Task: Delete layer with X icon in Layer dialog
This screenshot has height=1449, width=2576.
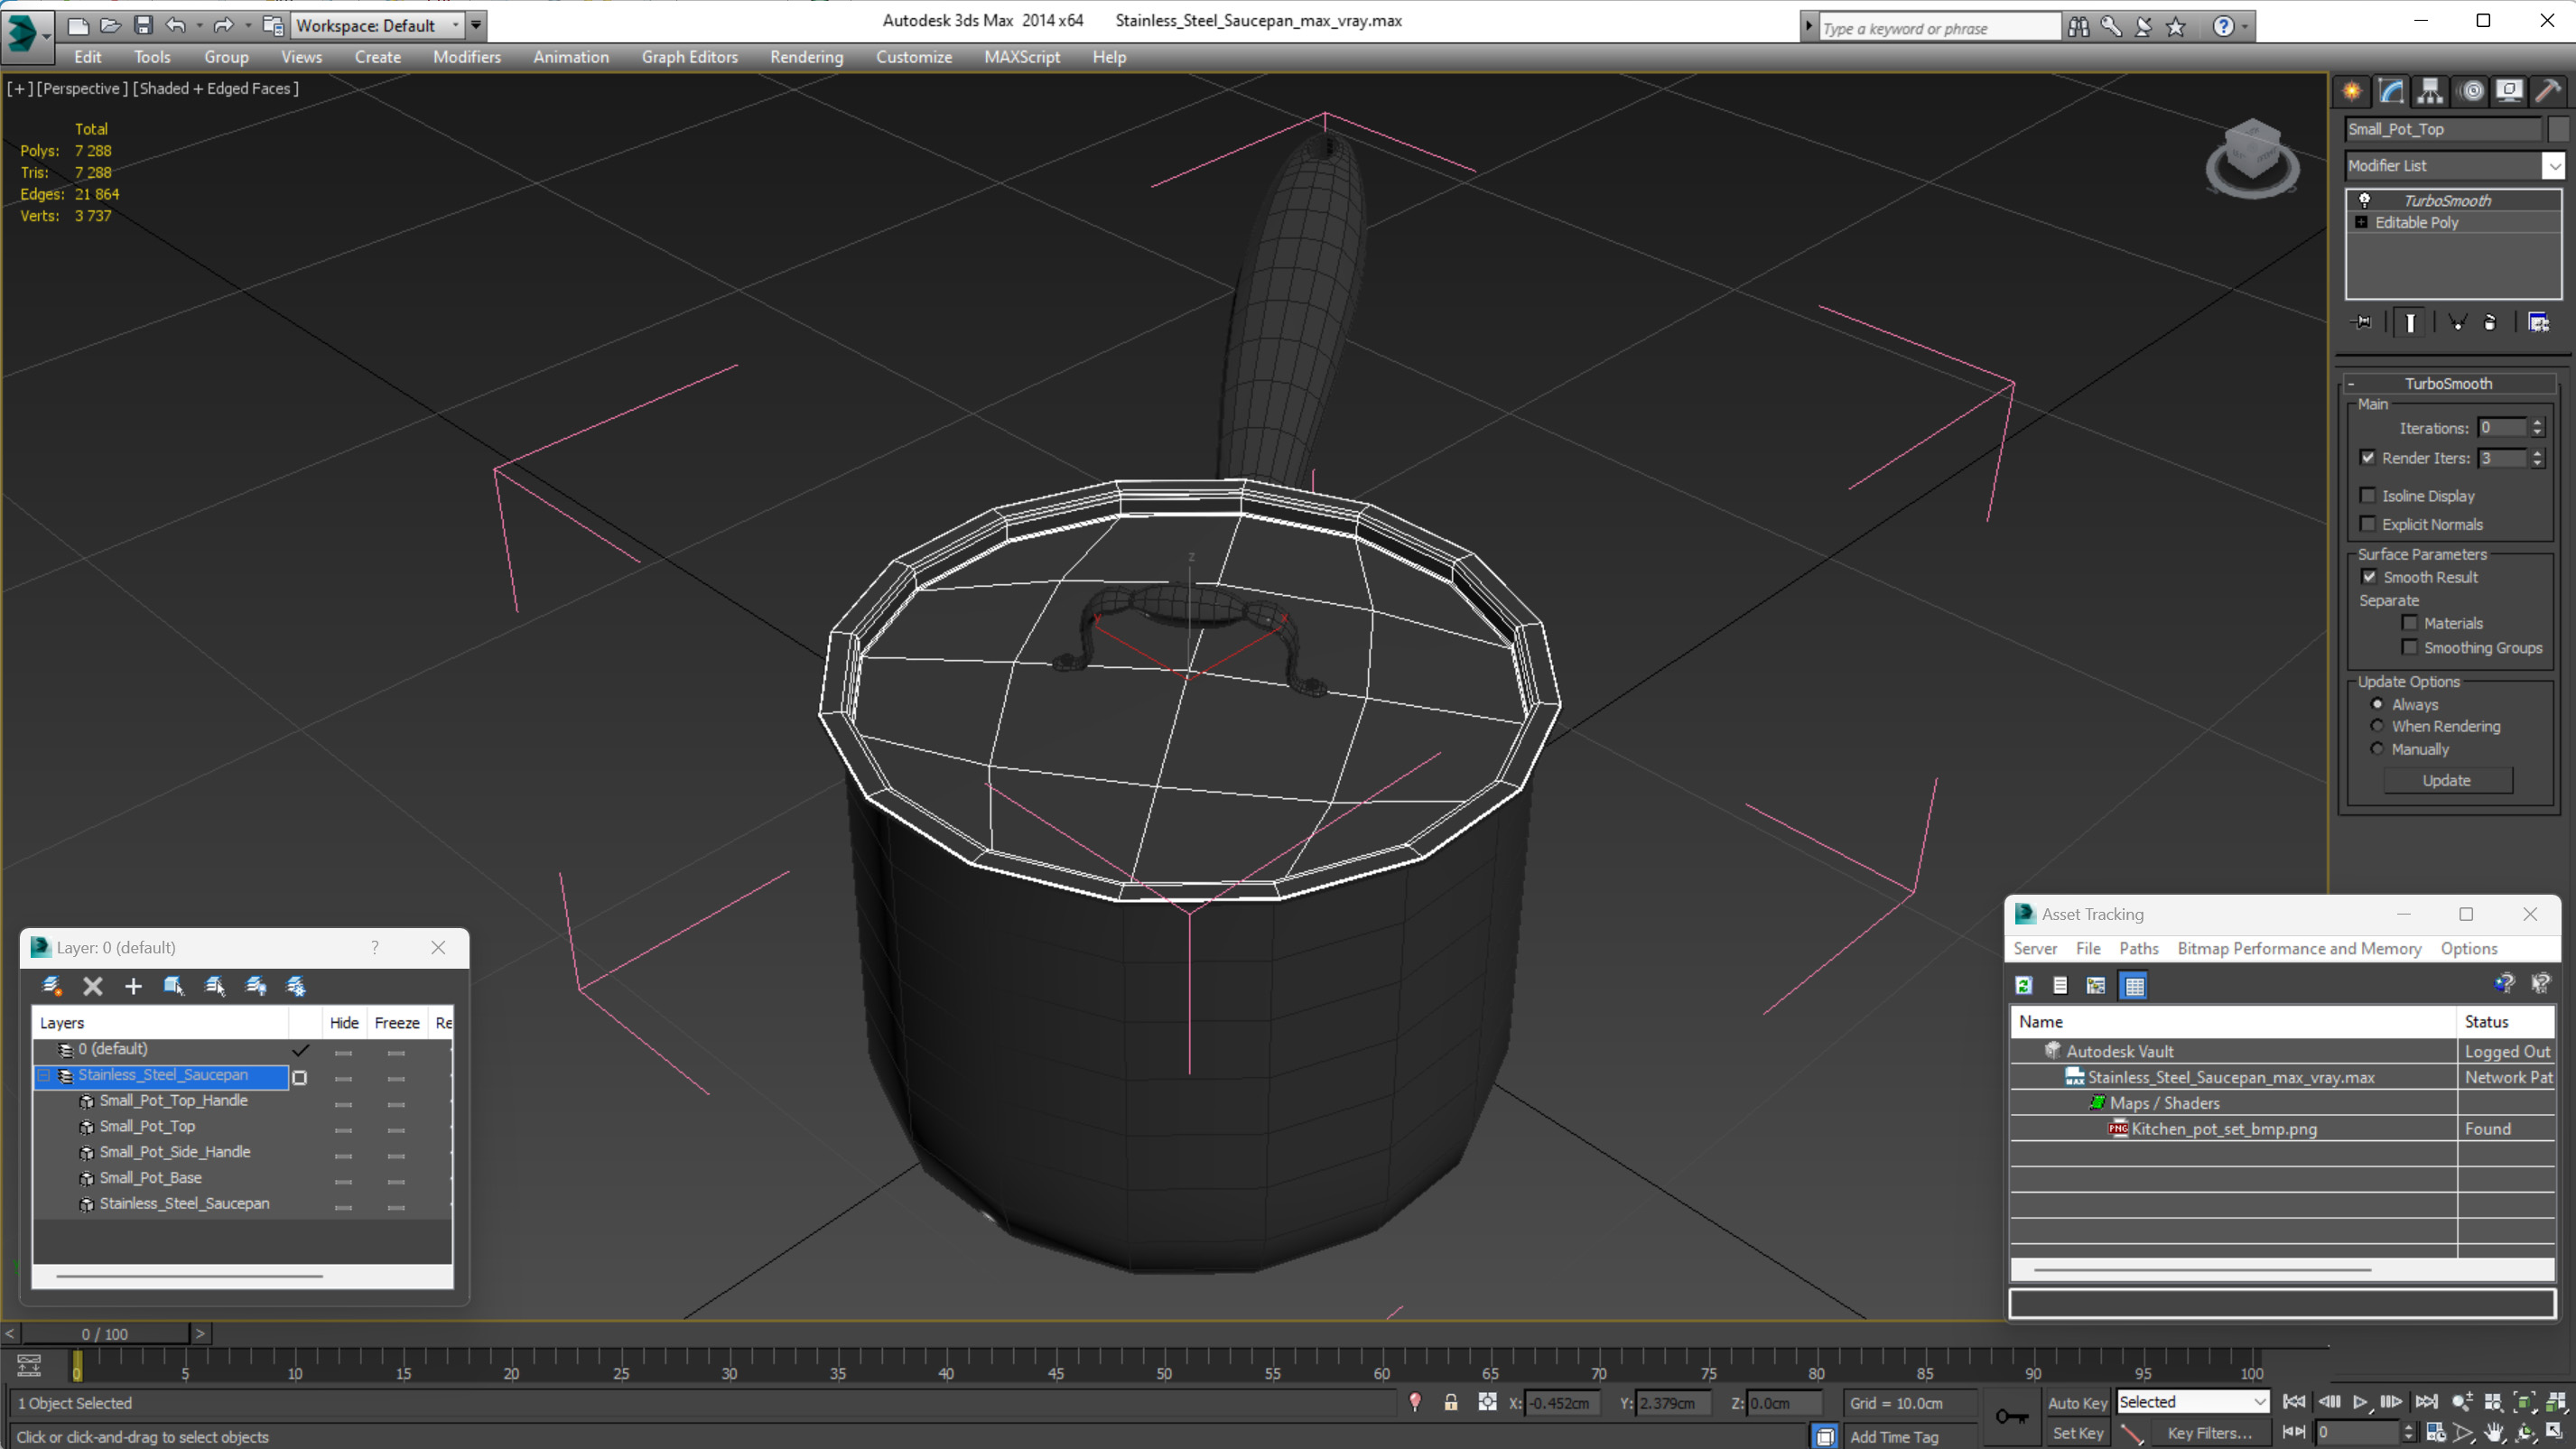Action: coord(93,986)
